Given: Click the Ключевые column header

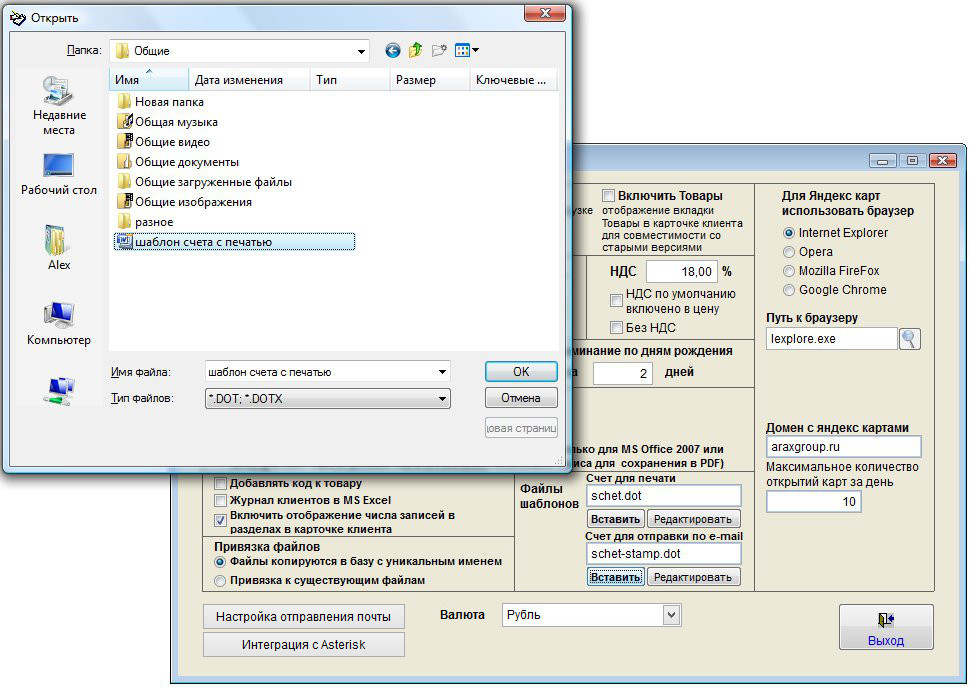Looking at the screenshot, I should [513, 80].
